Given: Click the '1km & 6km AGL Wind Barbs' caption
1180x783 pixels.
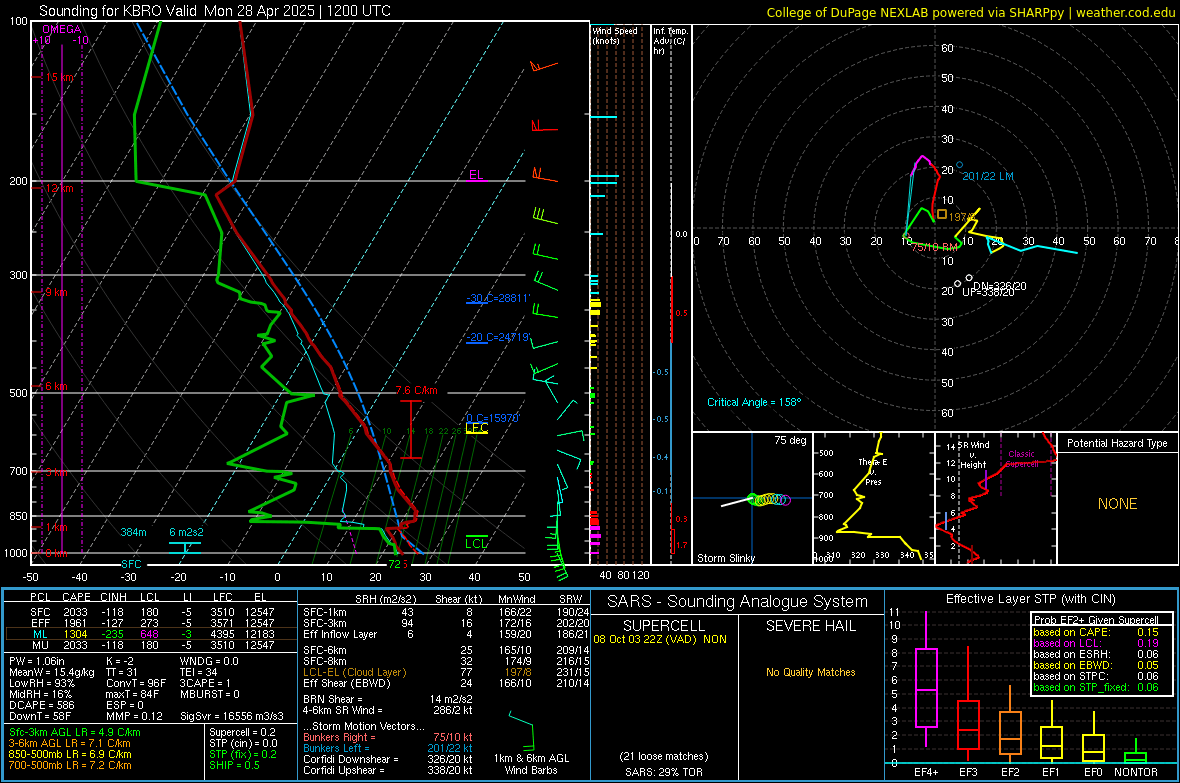Looking at the screenshot, I should (531, 764).
